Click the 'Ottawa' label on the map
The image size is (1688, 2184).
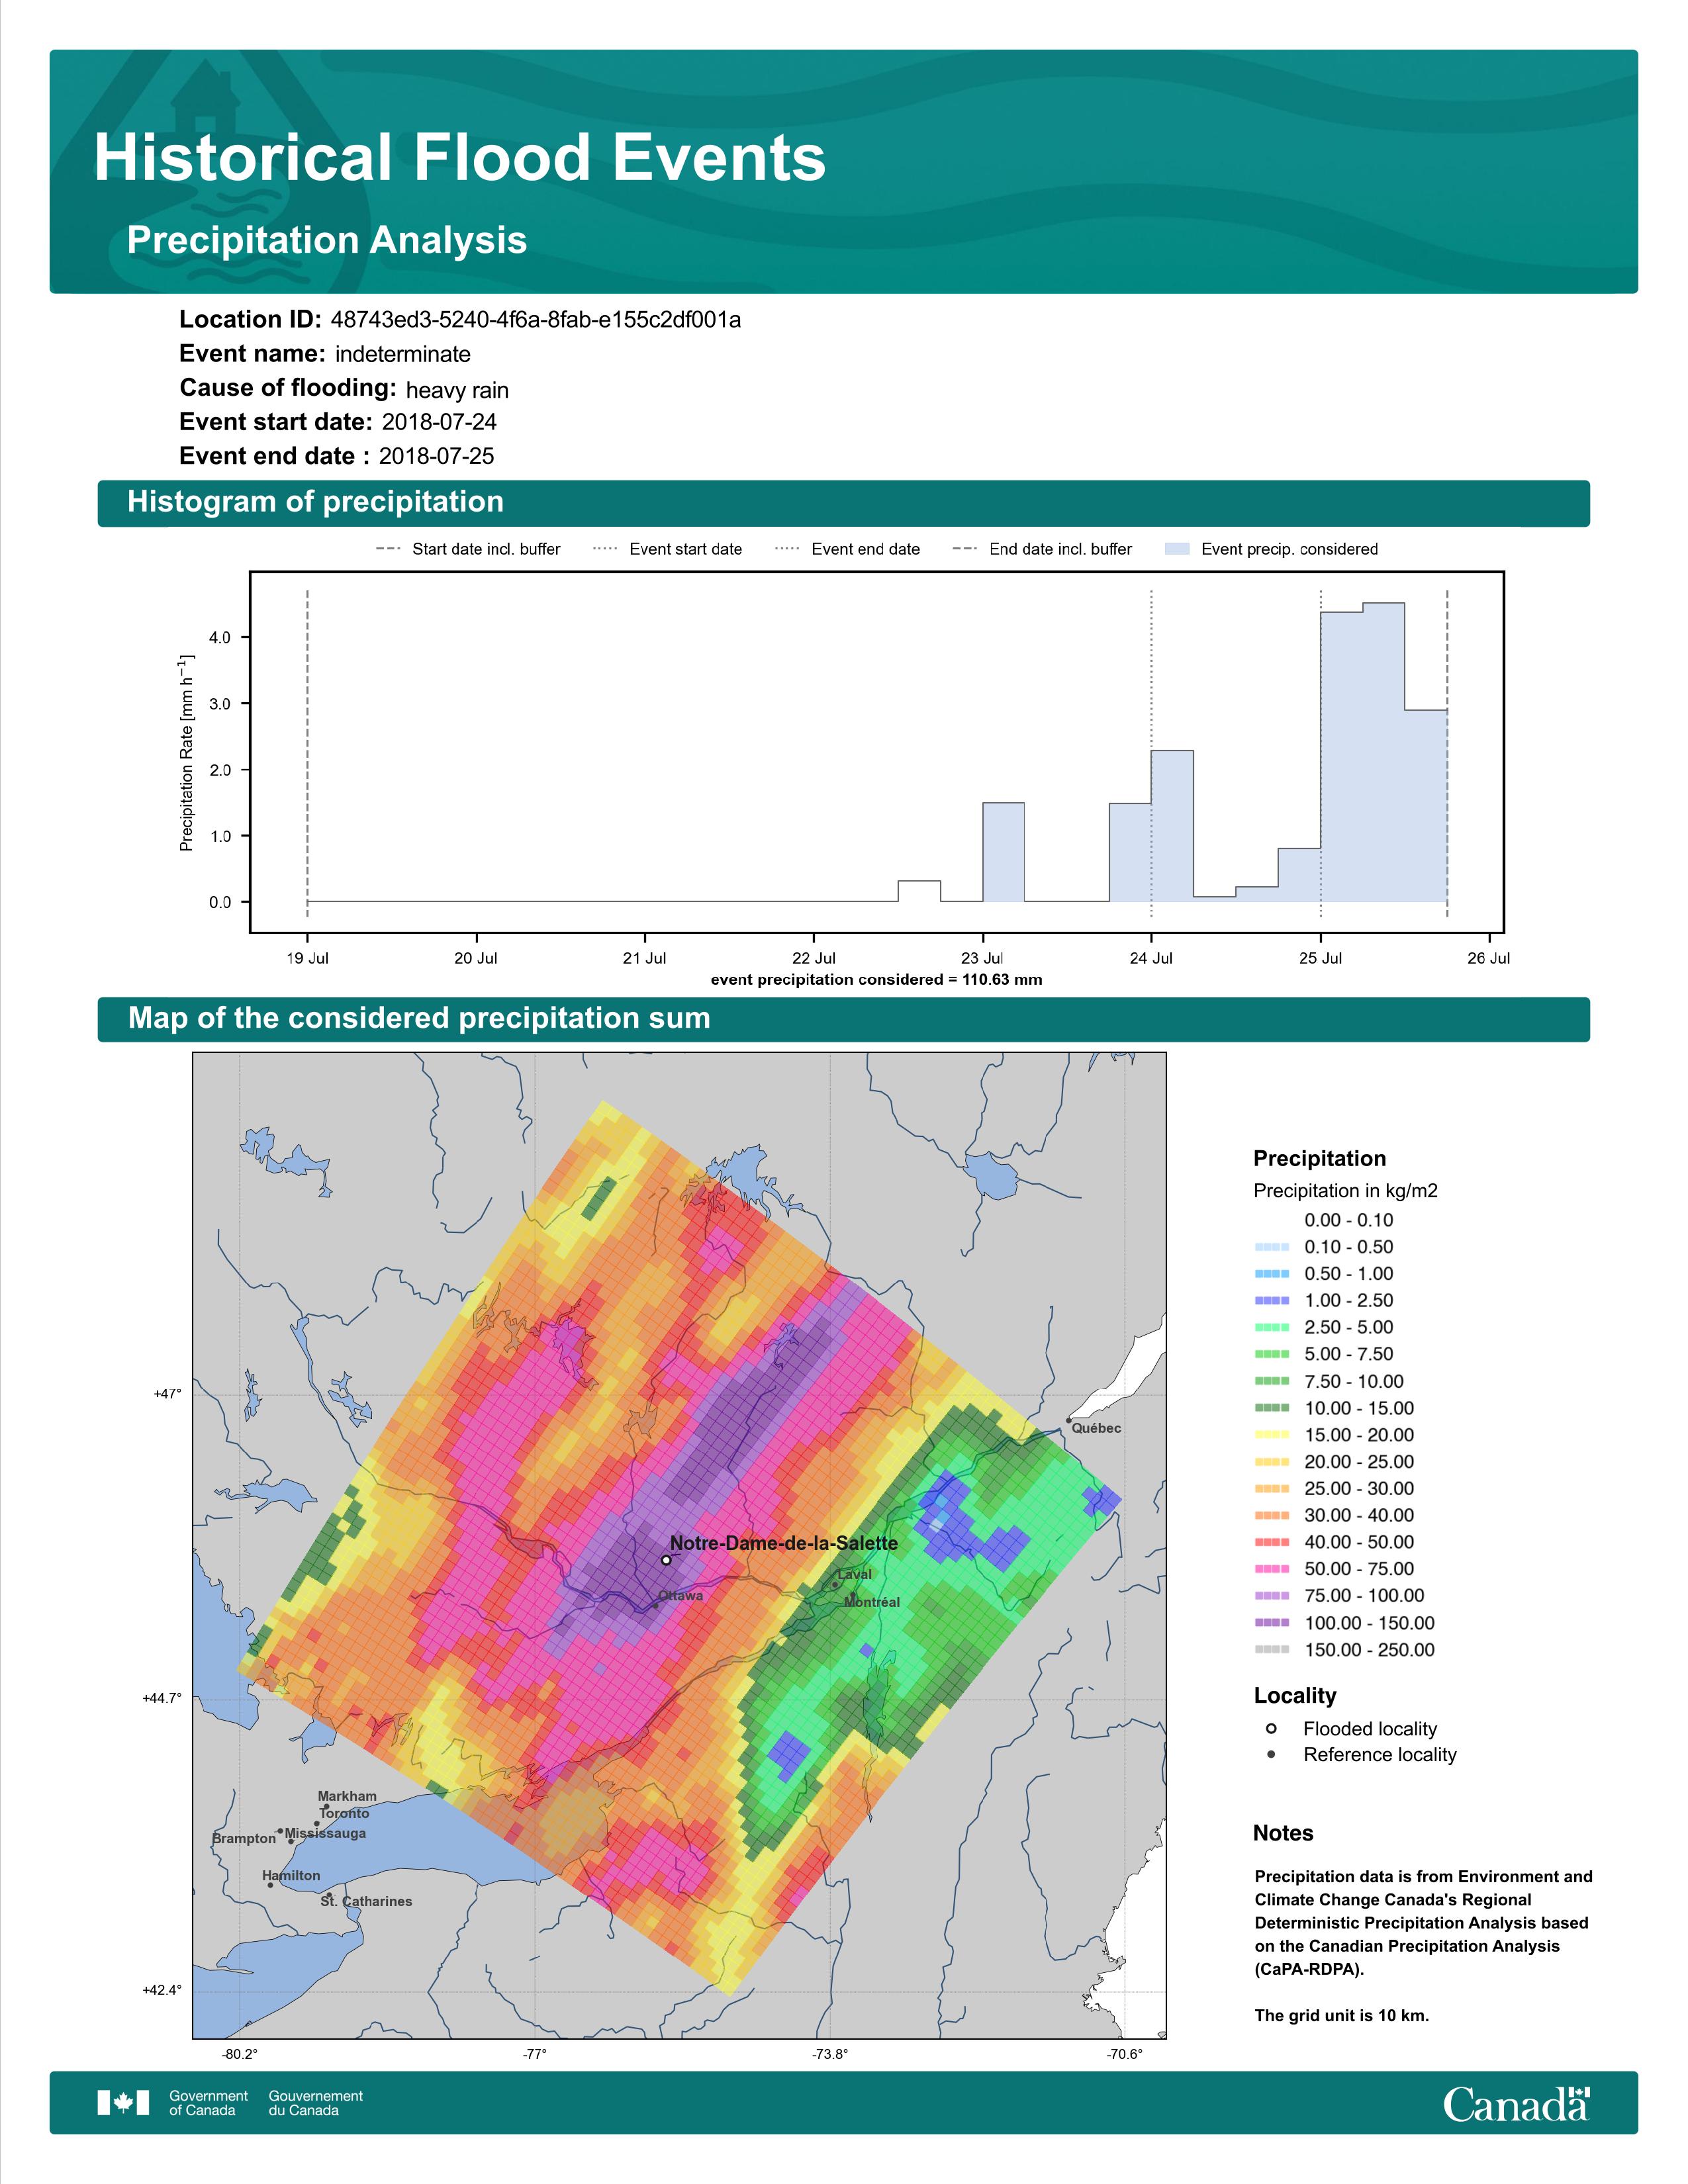[681, 1596]
